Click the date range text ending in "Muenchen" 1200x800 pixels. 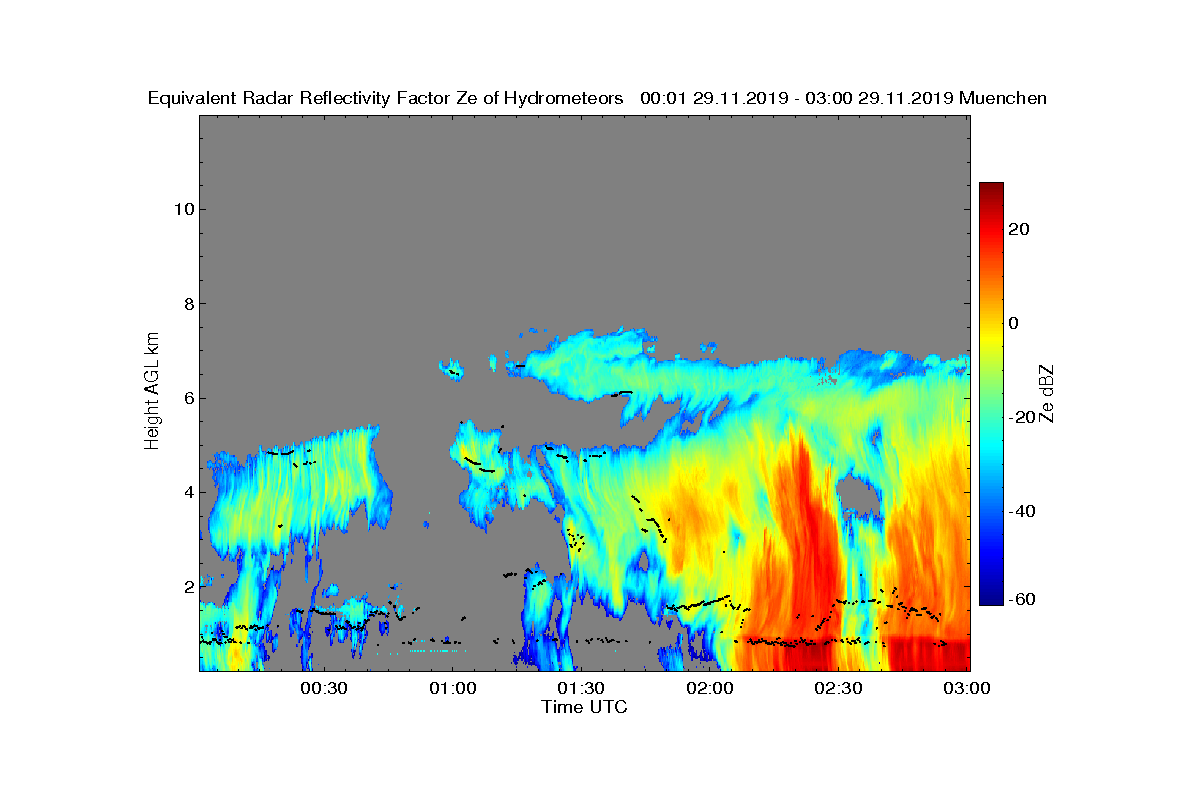point(843,98)
